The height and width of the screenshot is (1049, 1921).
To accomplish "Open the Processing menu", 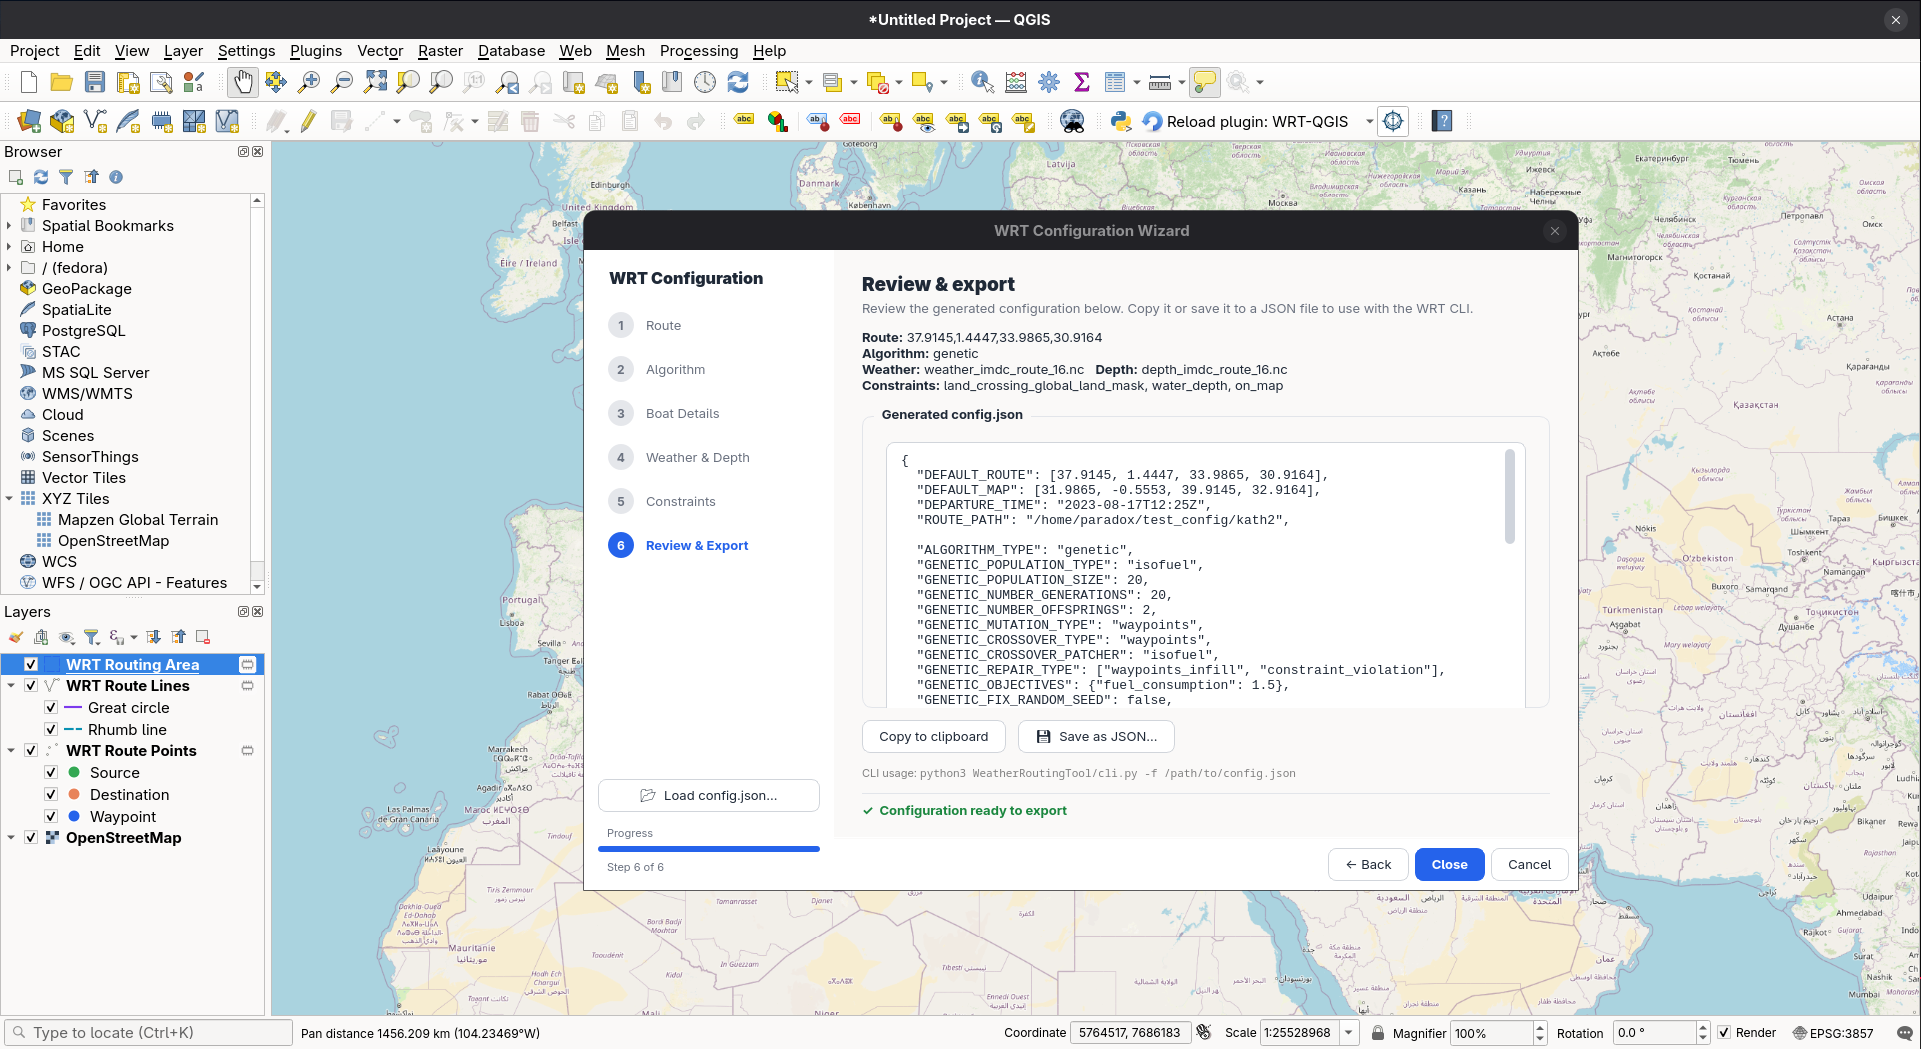I will [699, 51].
